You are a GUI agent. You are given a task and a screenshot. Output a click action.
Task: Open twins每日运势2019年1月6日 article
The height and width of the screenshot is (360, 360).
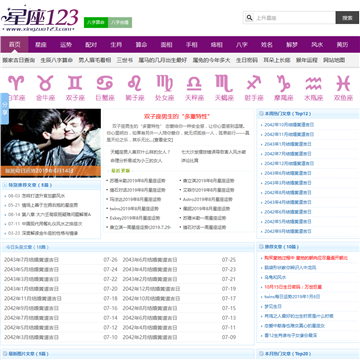(292, 296)
